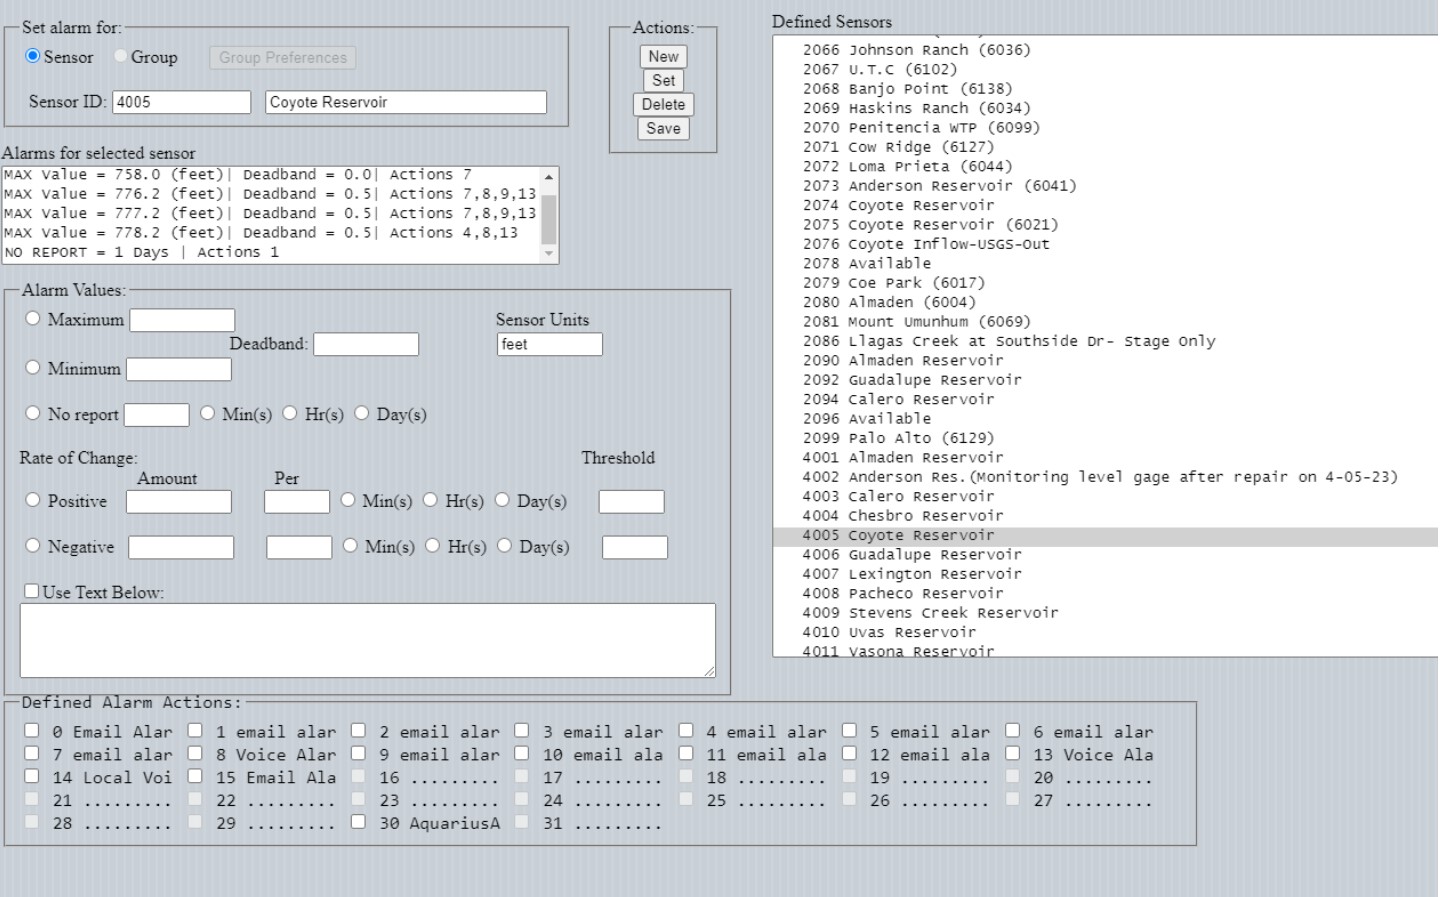The height and width of the screenshot is (897, 1441).
Task: Select the Maximum alarm value radio
Action: 33,319
